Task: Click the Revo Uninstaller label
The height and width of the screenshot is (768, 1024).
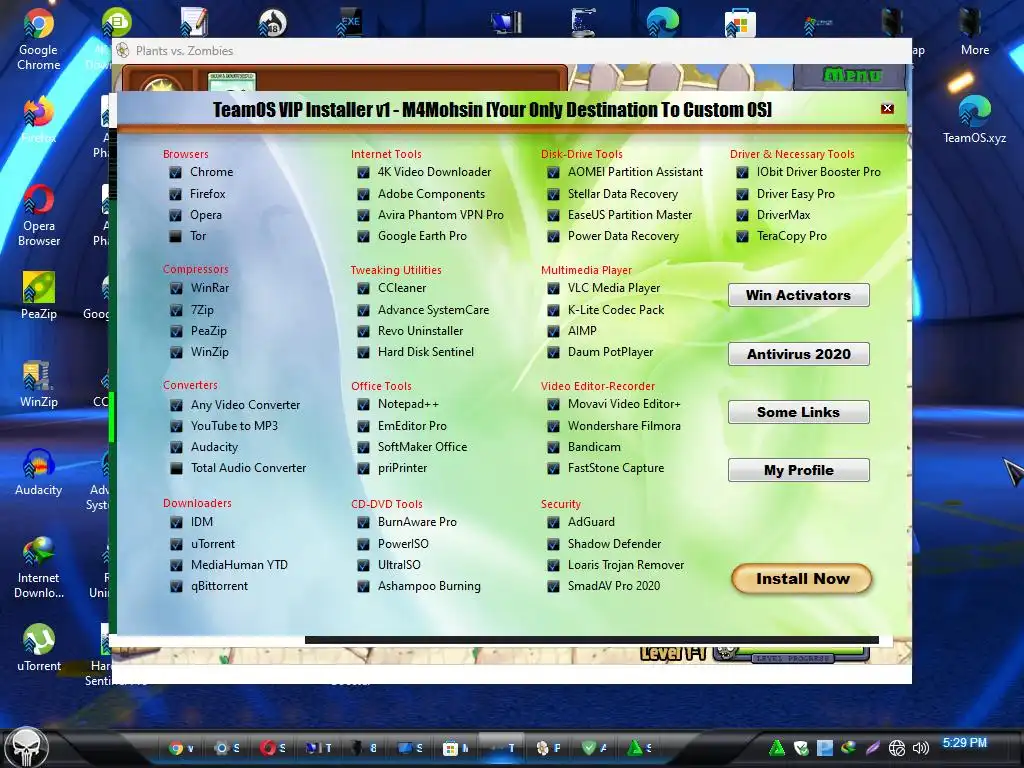Action: 420,331
